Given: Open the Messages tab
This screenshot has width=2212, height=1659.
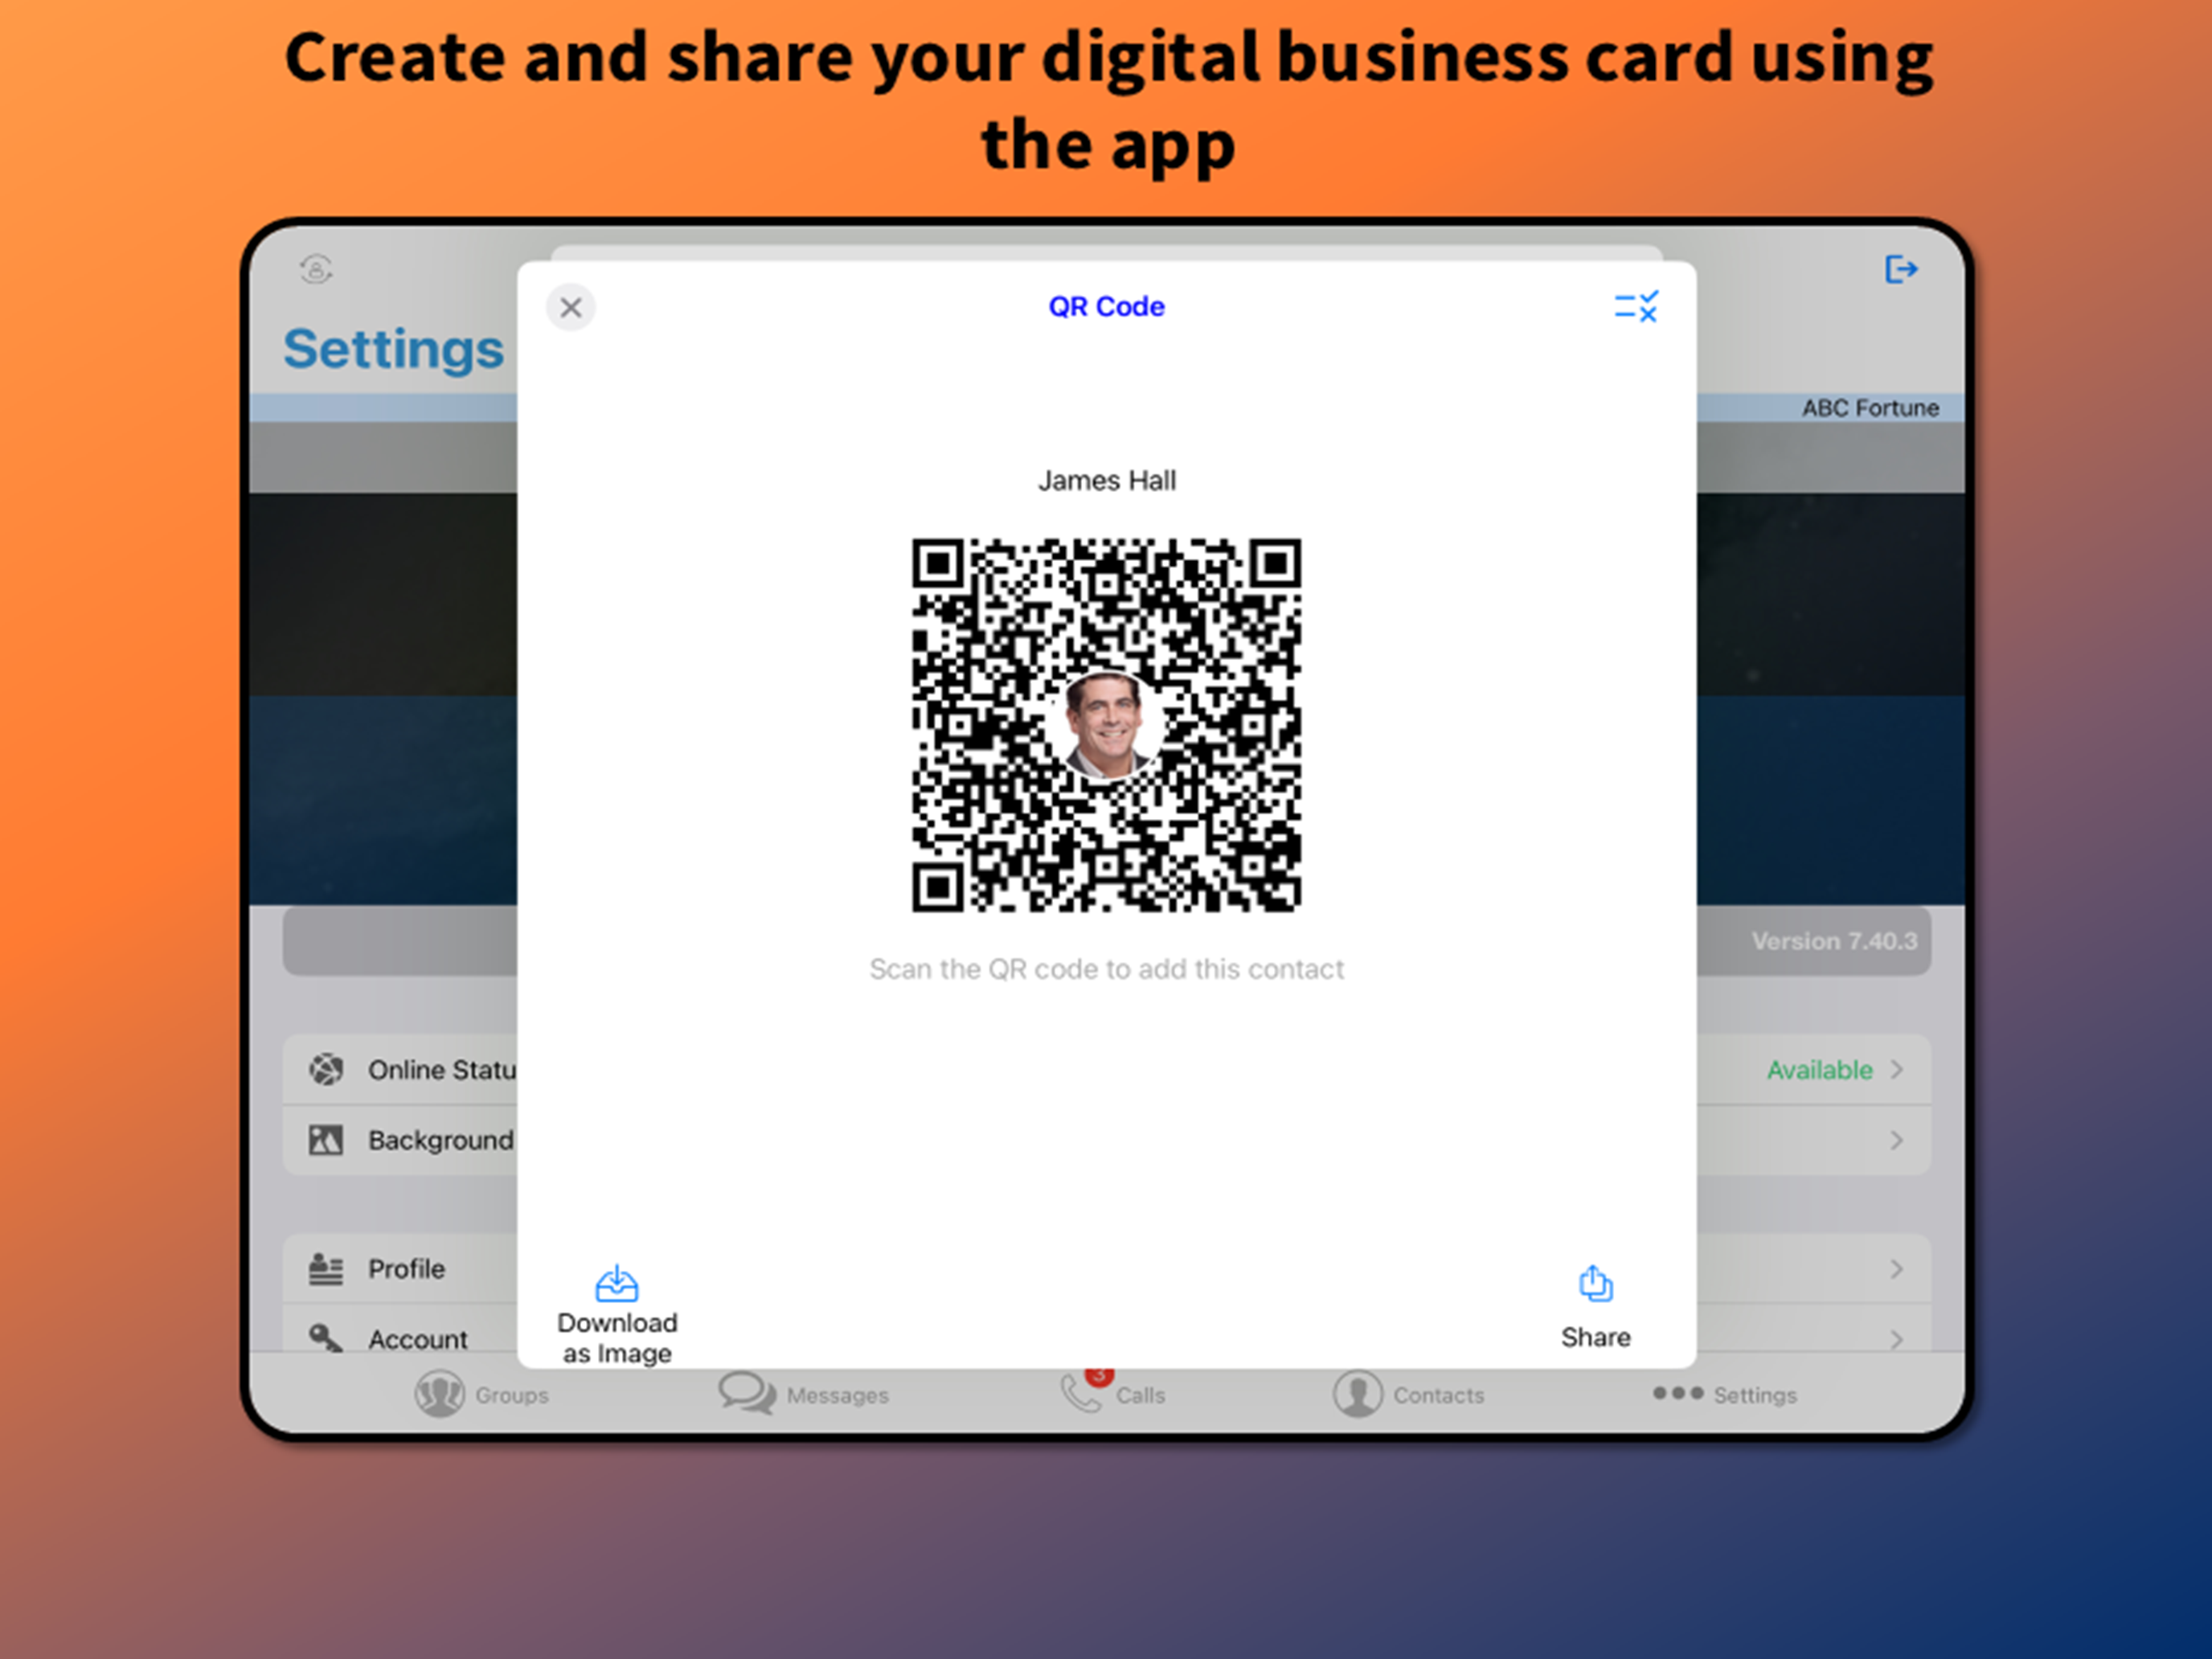Looking at the screenshot, I should click(x=803, y=1394).
